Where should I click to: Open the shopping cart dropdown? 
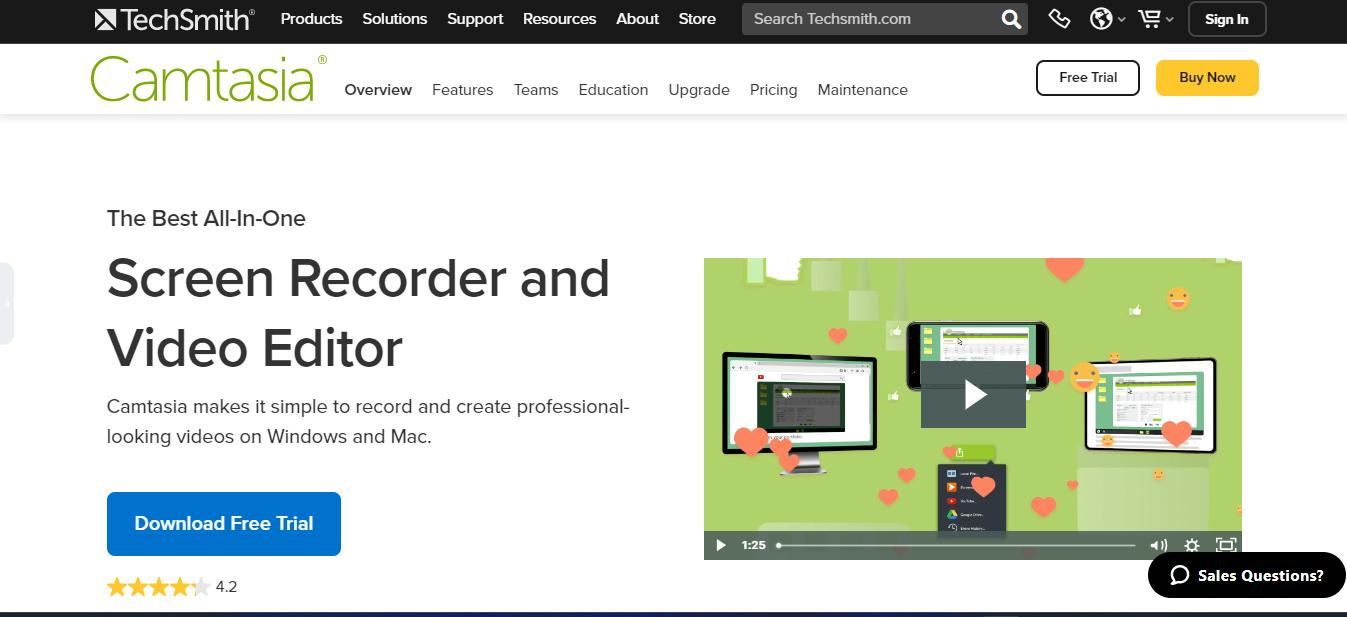(1156, 19)
